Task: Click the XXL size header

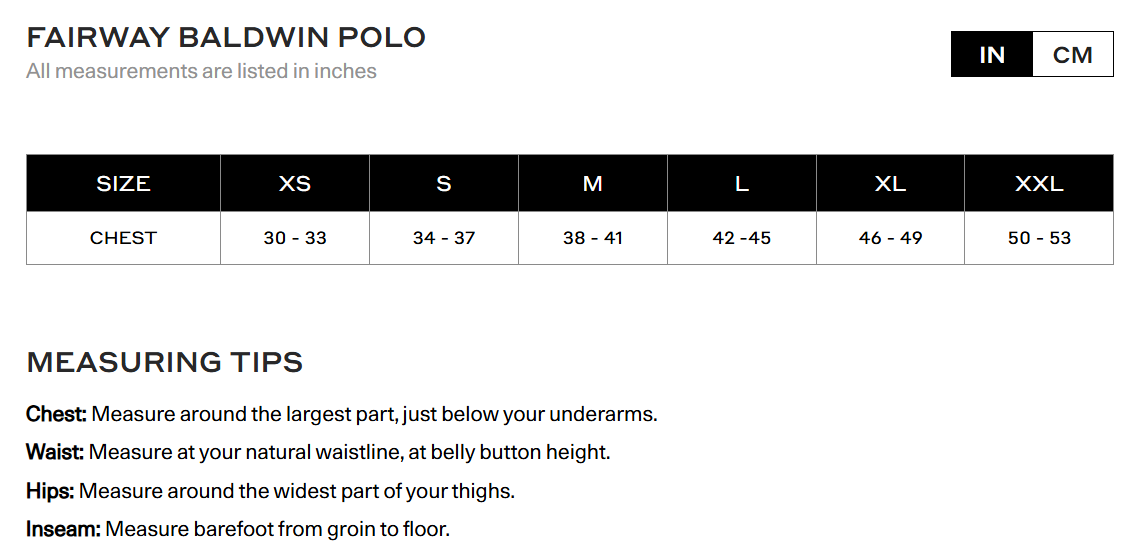Action: [1039, 184]
